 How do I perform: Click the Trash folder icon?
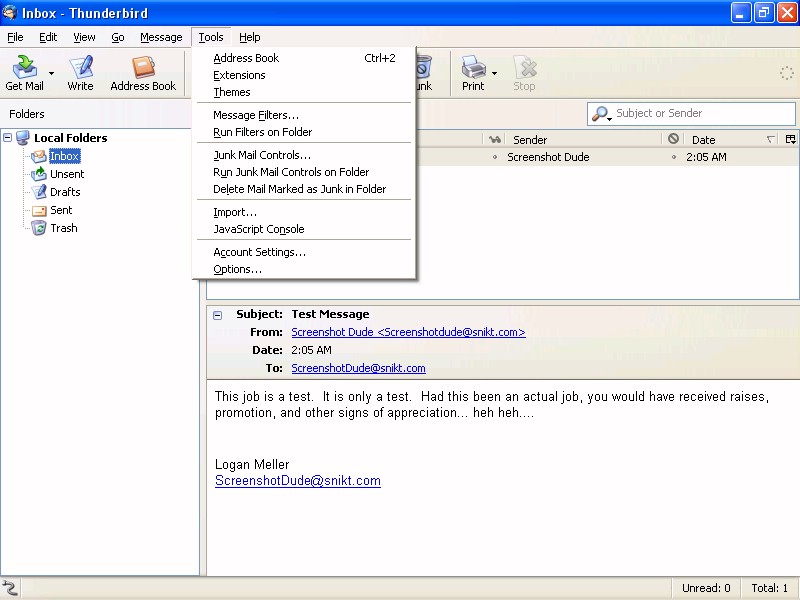point(39,228)
